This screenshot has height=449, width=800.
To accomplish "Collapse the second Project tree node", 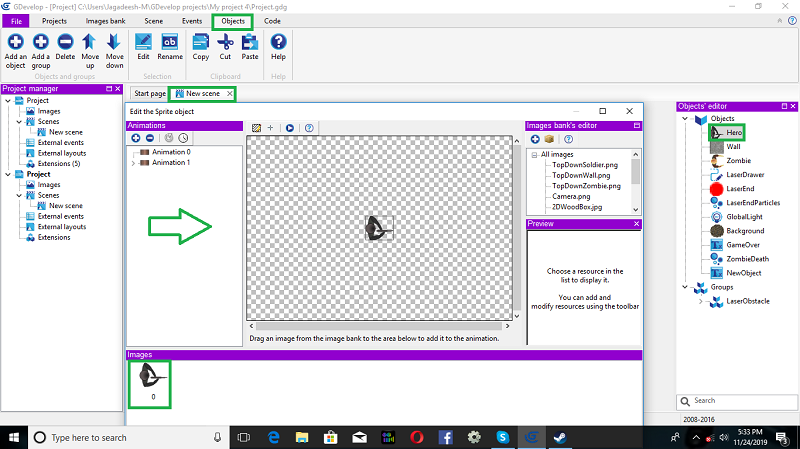I will point(8,174).
